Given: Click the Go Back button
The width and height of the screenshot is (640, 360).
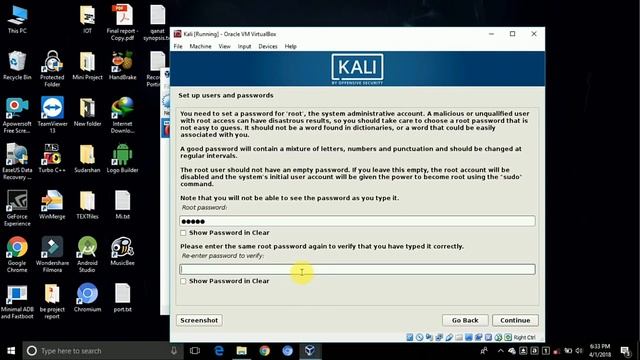Looking at the screenshot, I should 465,320.
